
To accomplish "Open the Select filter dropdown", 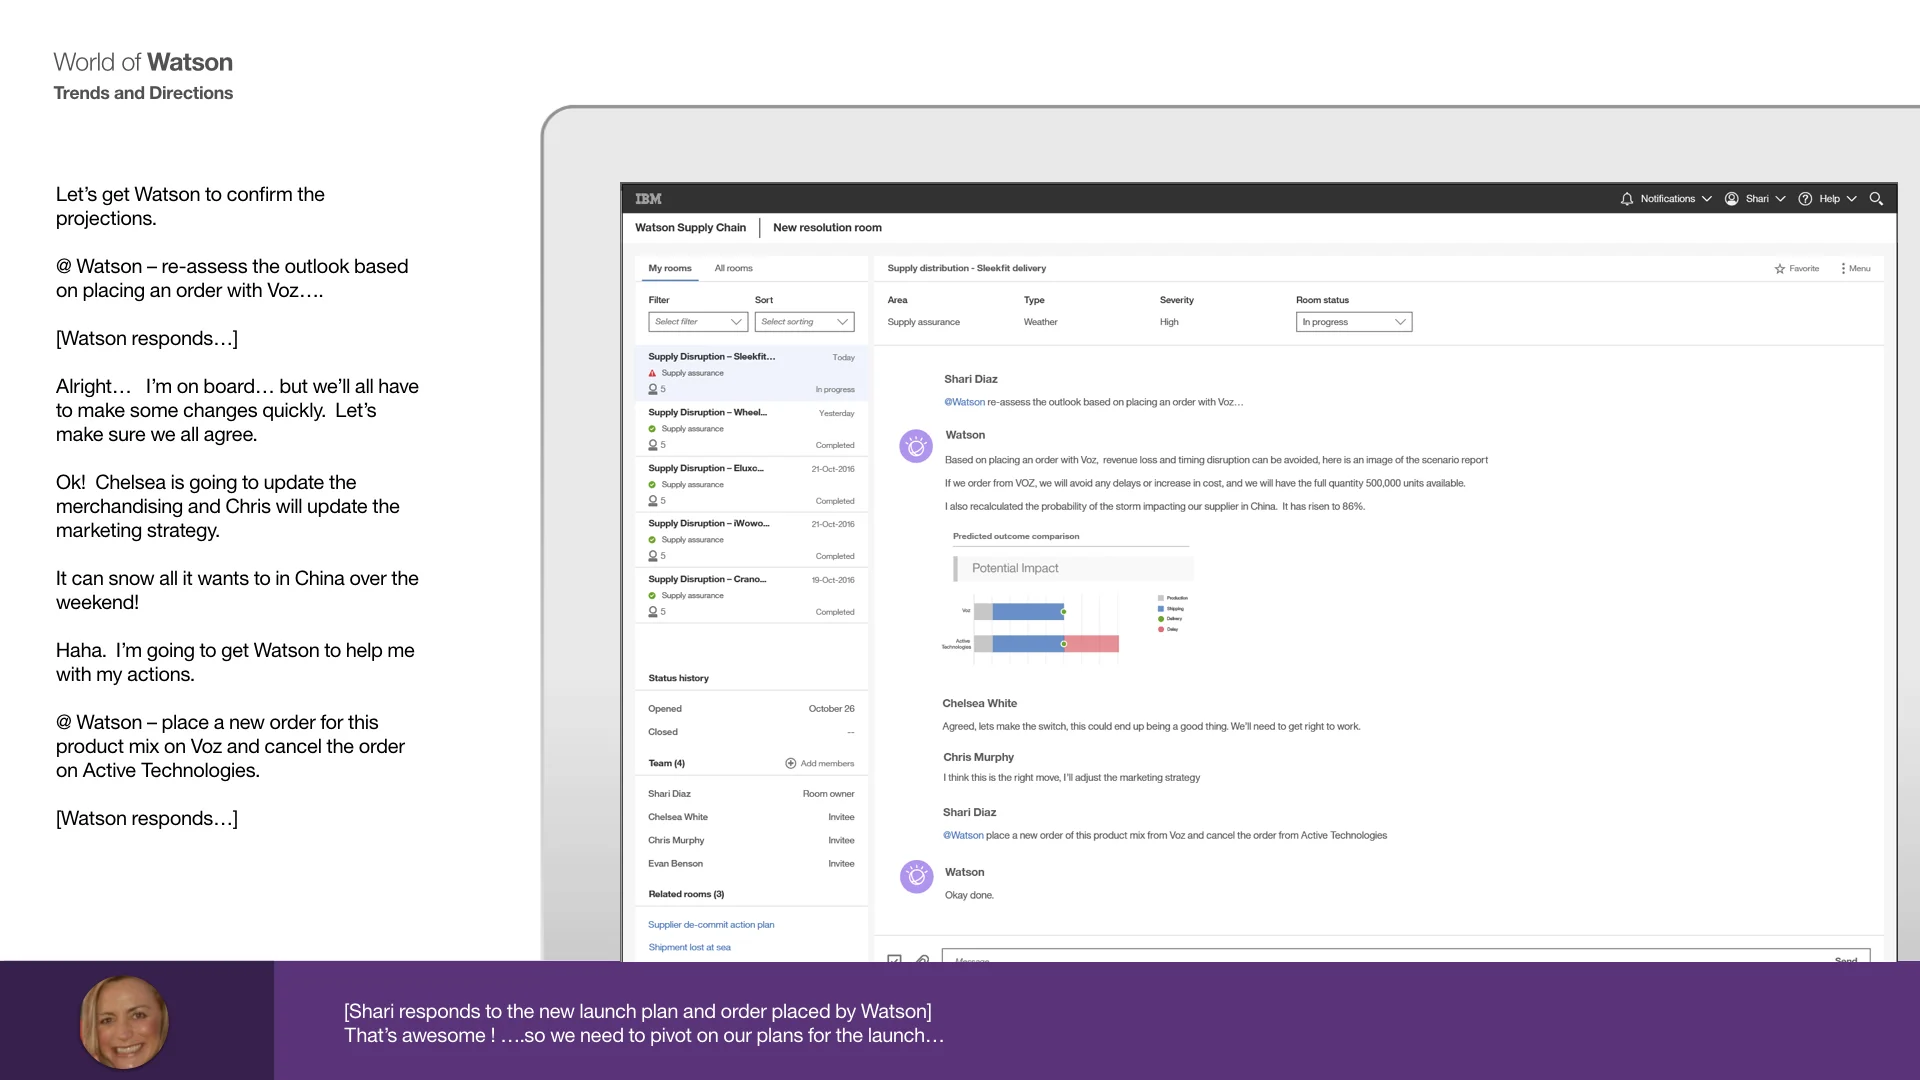I will [698, 322].
